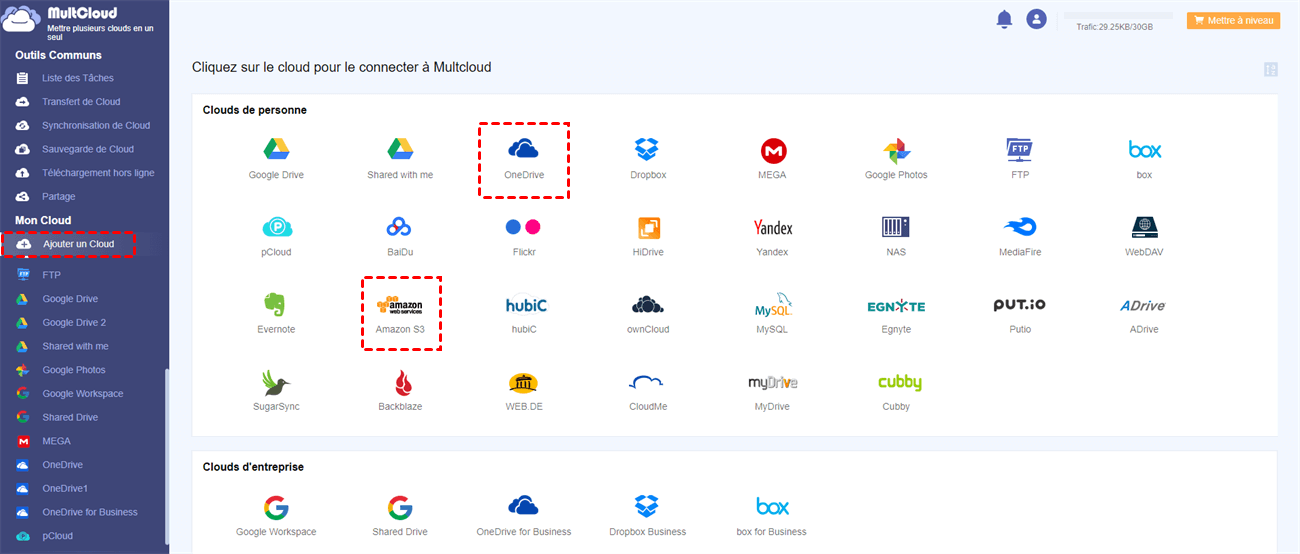Select Dropbox Business cloud
The image size is (1300, 554).
[x=648, y=515]
